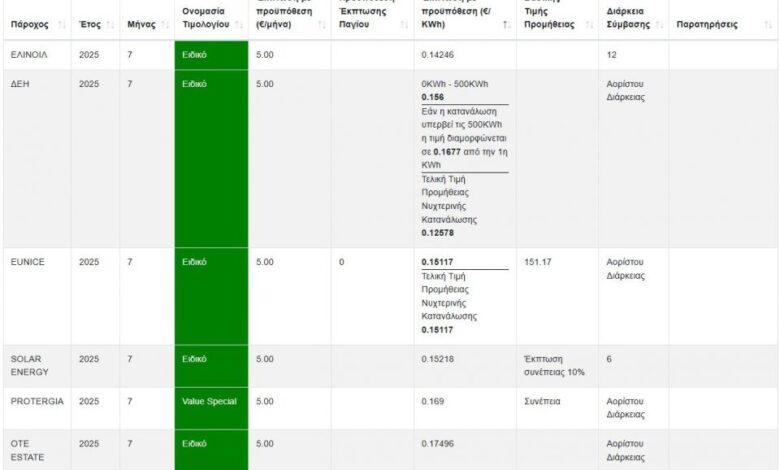This screenshot has height=470, width=780.
Task: Click the 0.14246 price for ΕΛΙΝΟΙΛ
Action: [437, 55]
